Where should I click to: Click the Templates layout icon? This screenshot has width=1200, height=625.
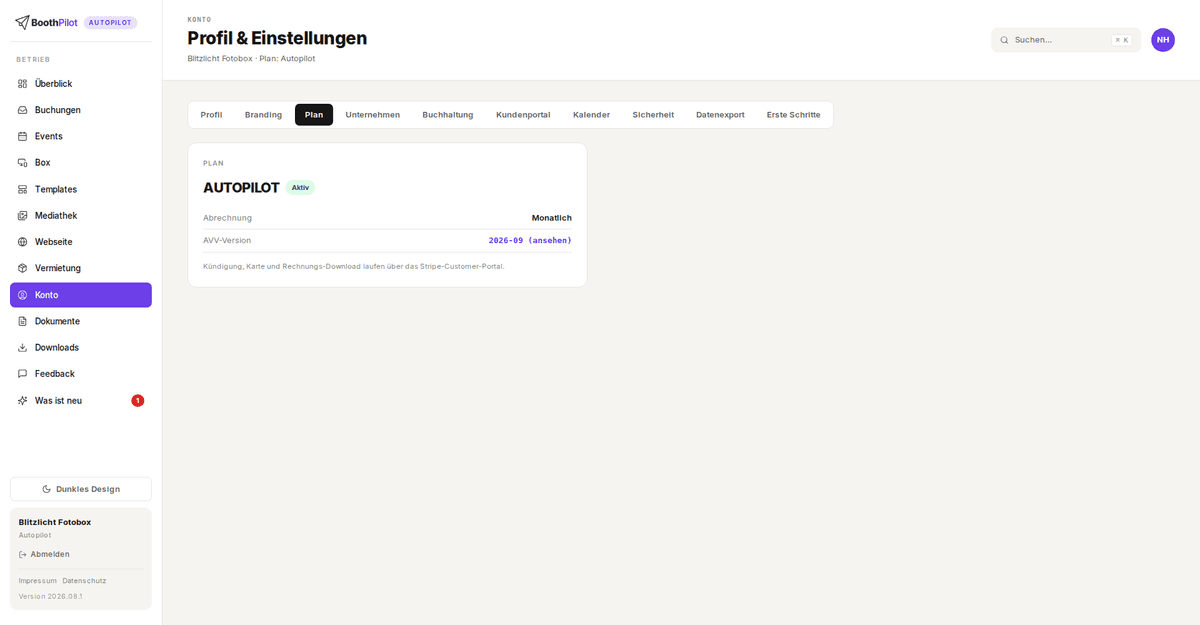23,189
